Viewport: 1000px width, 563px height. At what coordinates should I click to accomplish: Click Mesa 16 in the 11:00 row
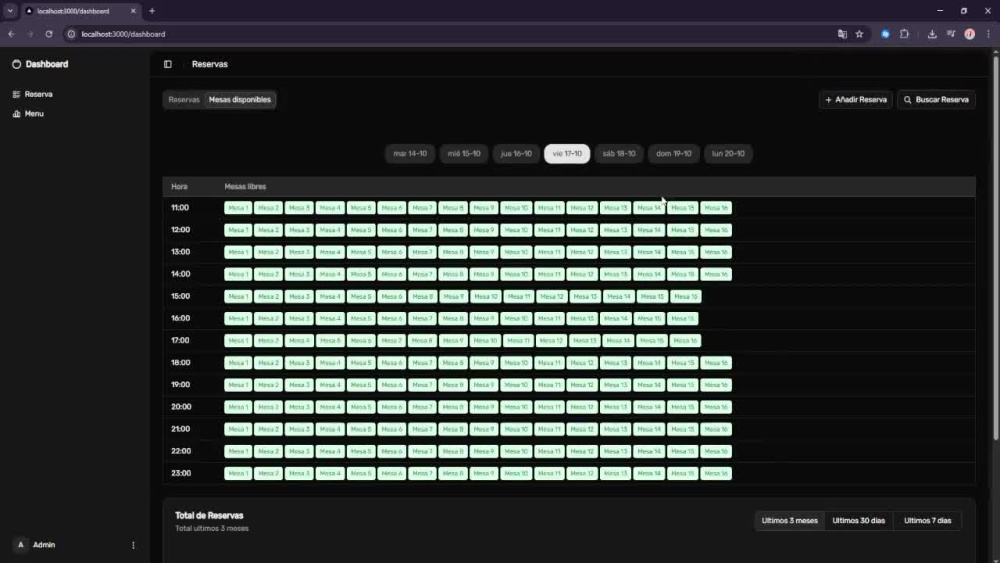[716, 208]
